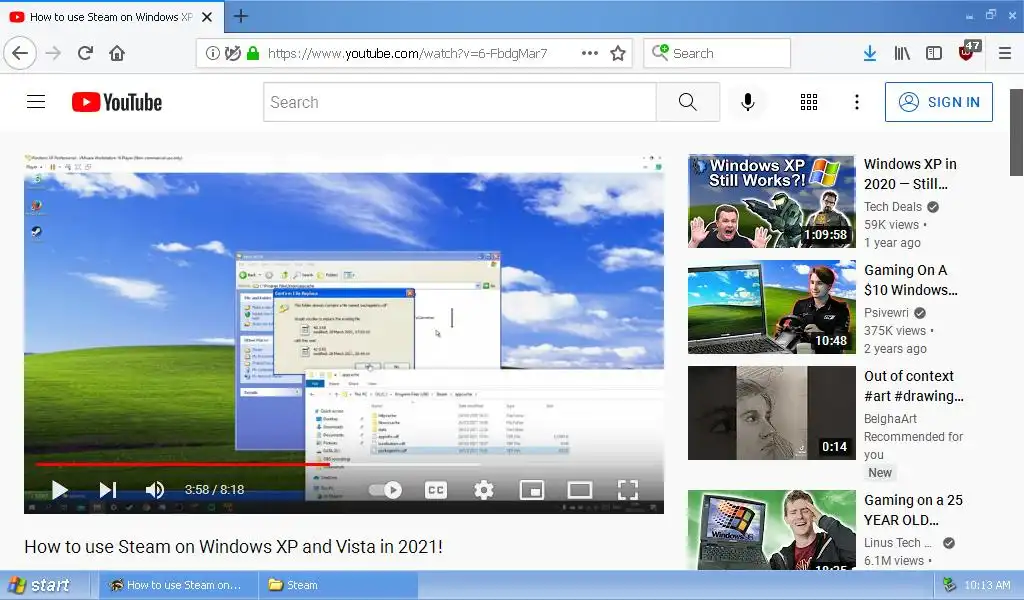This screenshot has width=1024, height=600.
Task: Open Gaming on a 25 YEAR OLD title
Action: click(x=913, y=510)
